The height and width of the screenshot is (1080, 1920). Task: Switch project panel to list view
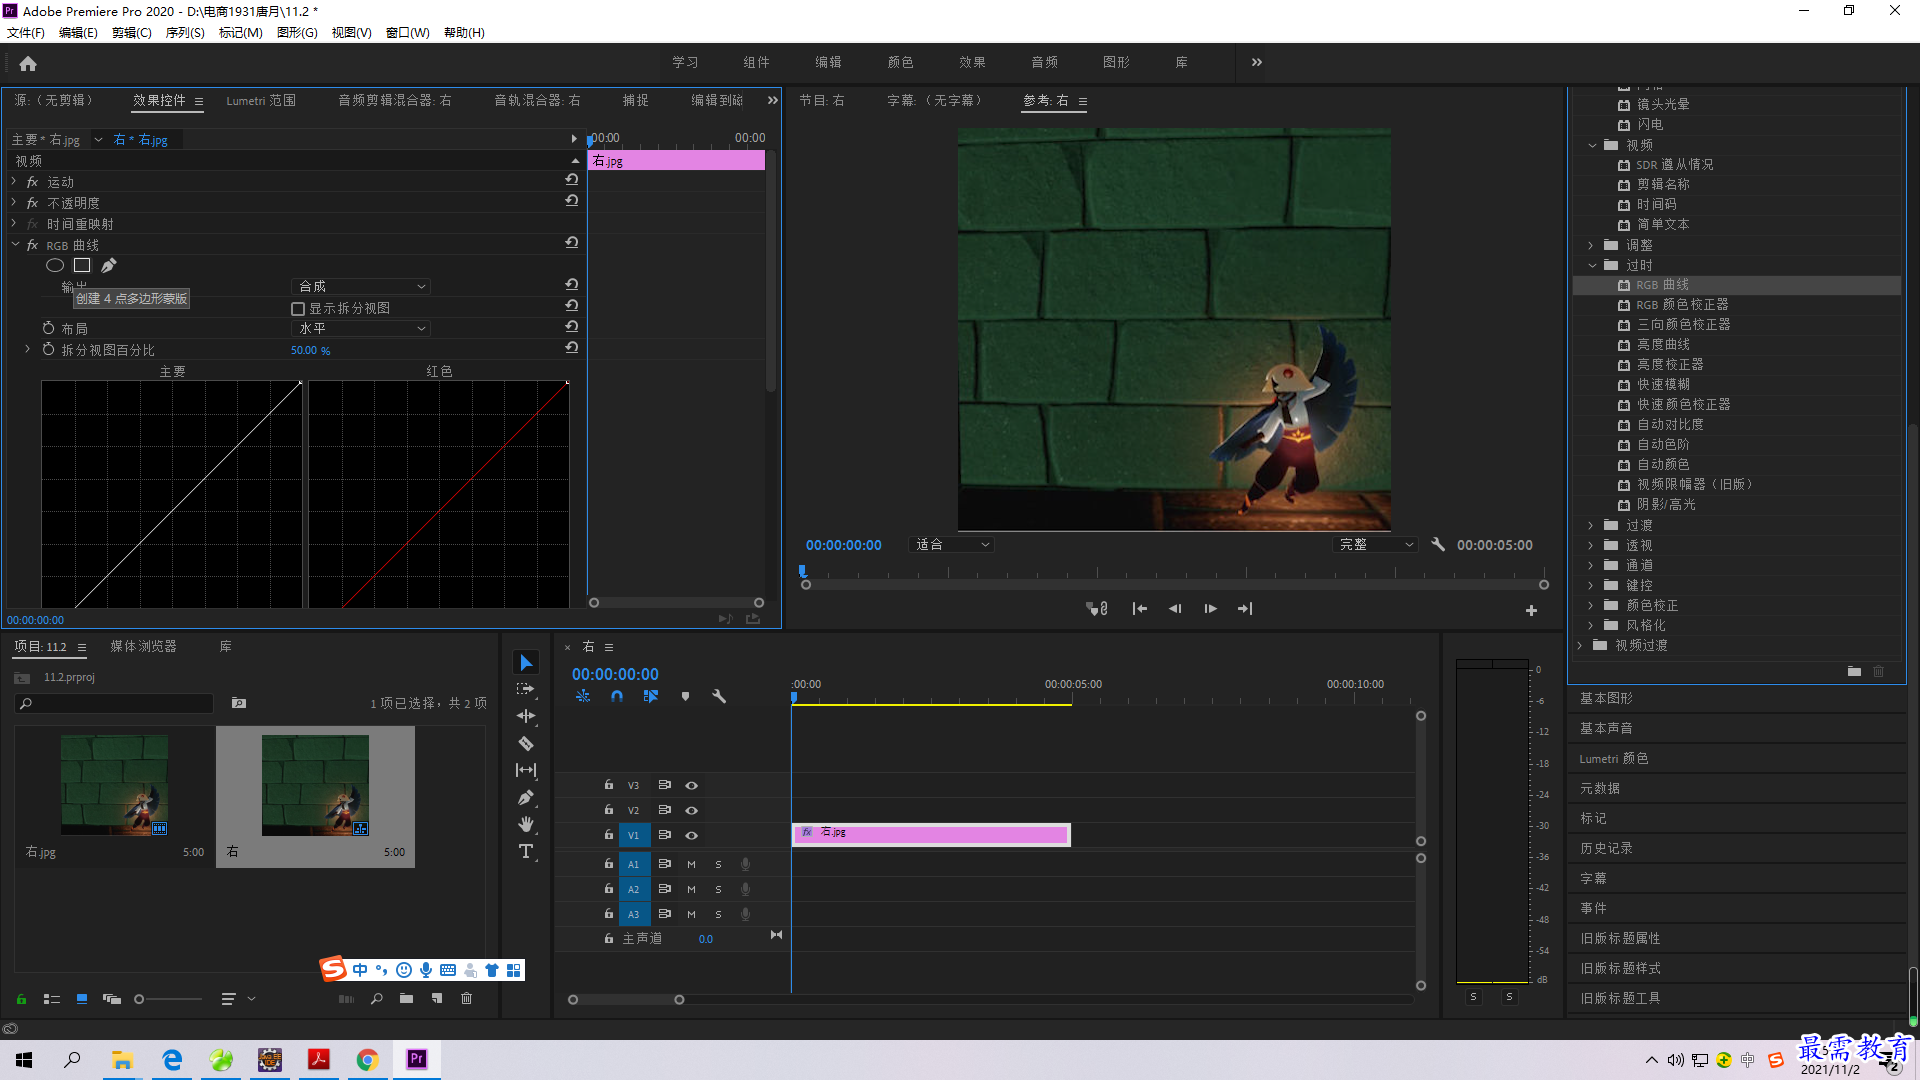52,998
